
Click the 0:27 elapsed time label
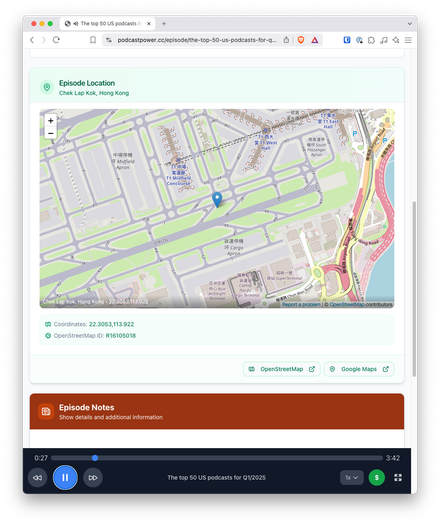point(41,458)
